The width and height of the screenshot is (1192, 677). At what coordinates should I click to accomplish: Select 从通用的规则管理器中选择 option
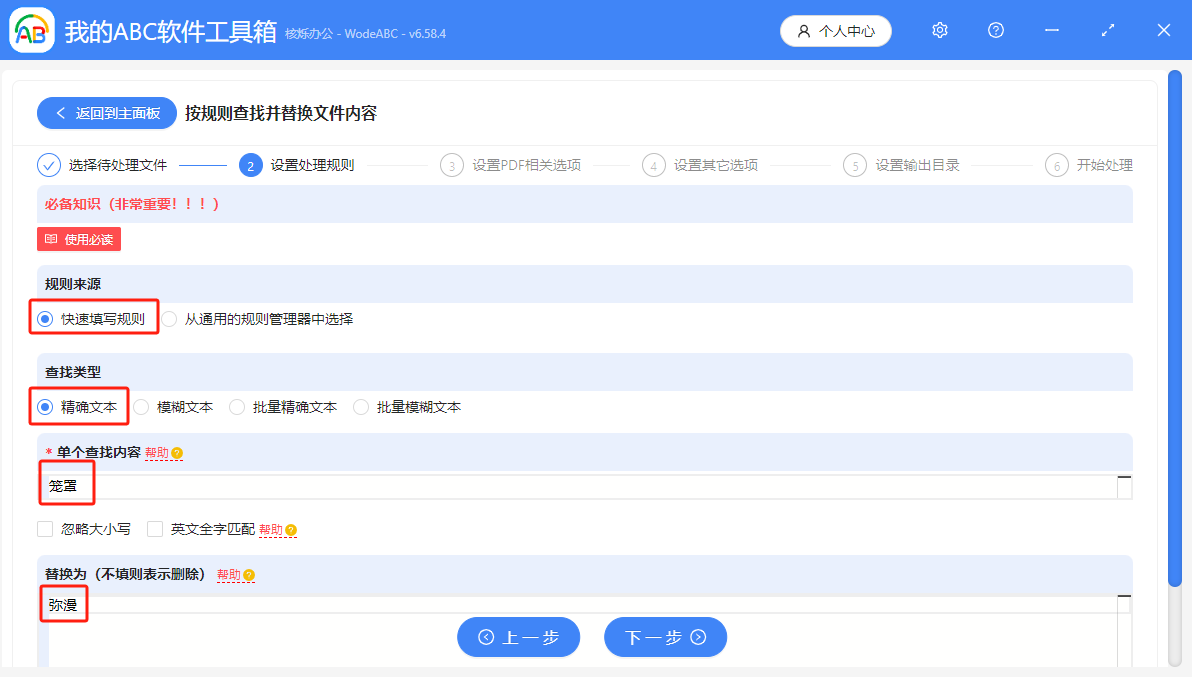click(169, 320)
